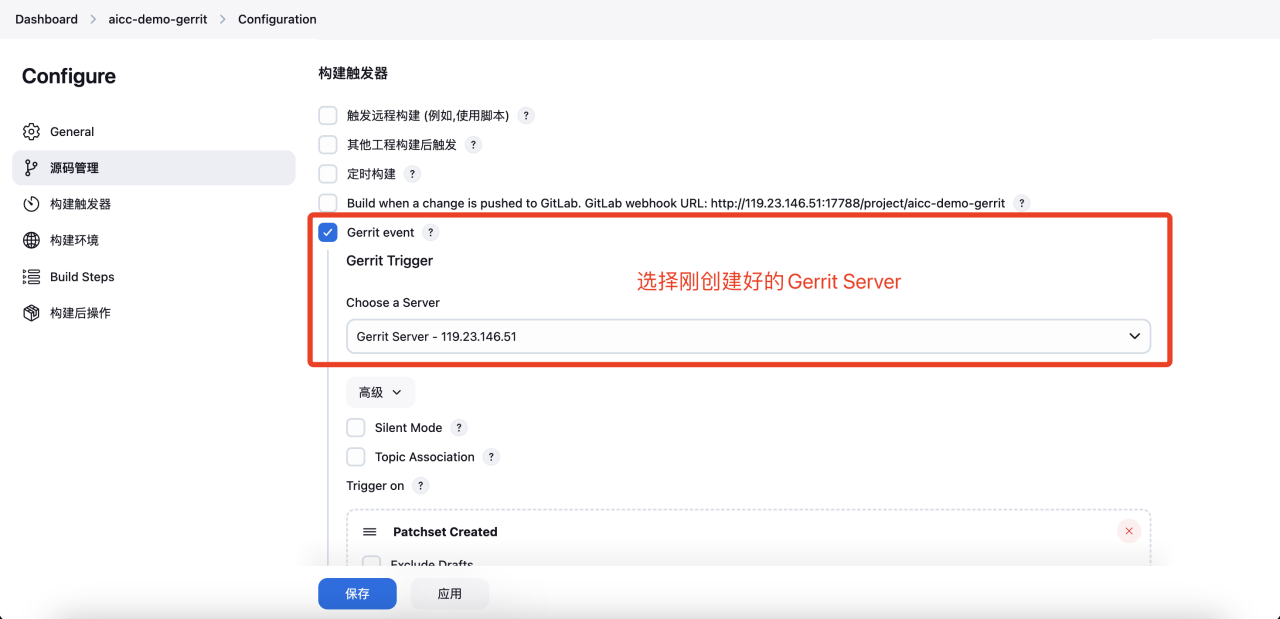
Task: Click the 源码管理 branch icon
Action: pos(31,168)
